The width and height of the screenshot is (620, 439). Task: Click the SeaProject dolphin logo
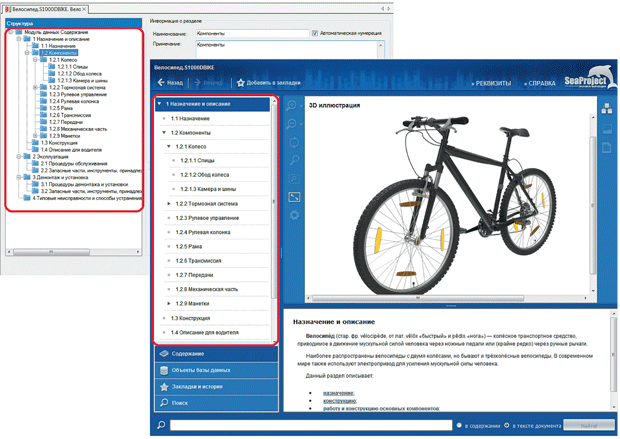(x=590, y=78)
